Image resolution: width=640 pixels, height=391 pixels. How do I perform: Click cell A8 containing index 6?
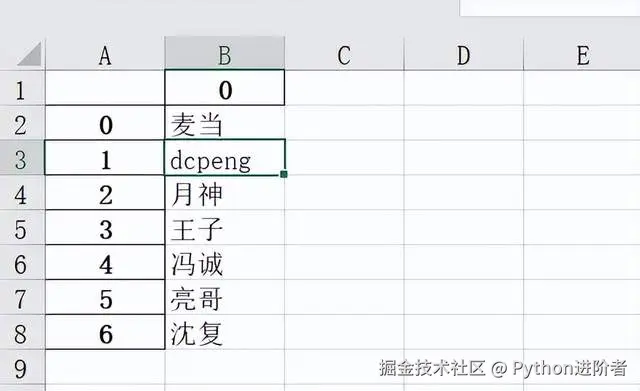coord(105,332)
